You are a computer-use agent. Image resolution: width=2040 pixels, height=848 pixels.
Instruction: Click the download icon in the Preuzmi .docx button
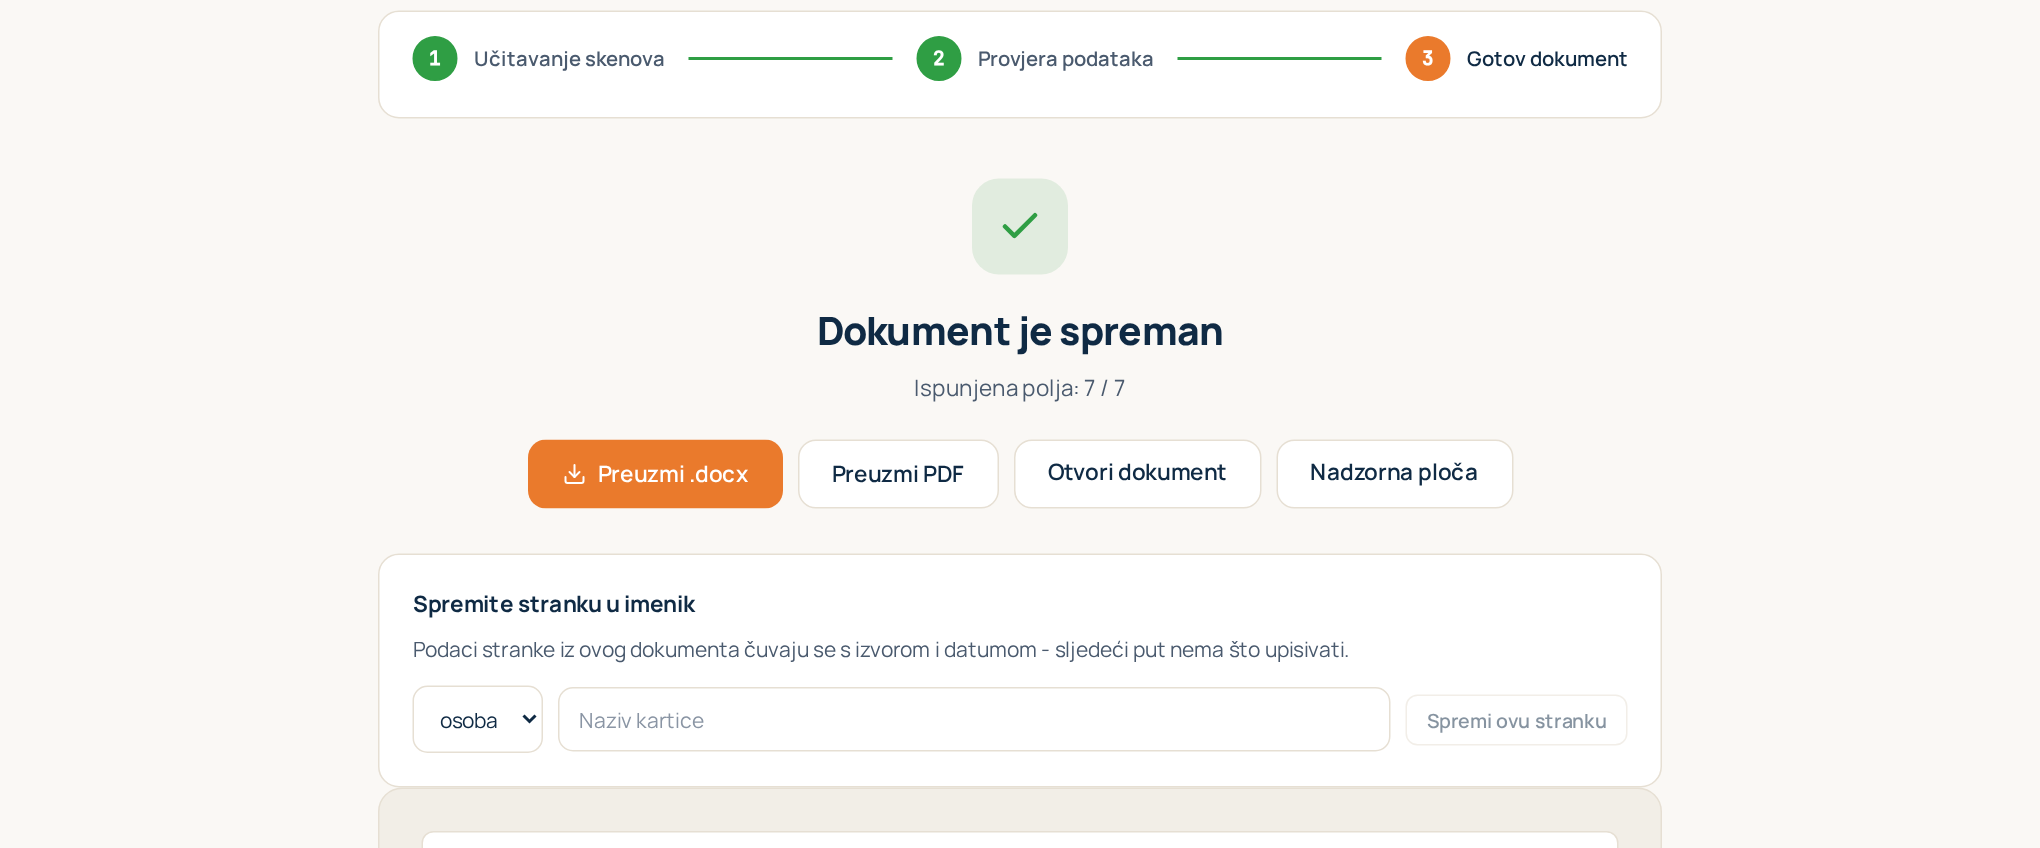coord(574,474)
